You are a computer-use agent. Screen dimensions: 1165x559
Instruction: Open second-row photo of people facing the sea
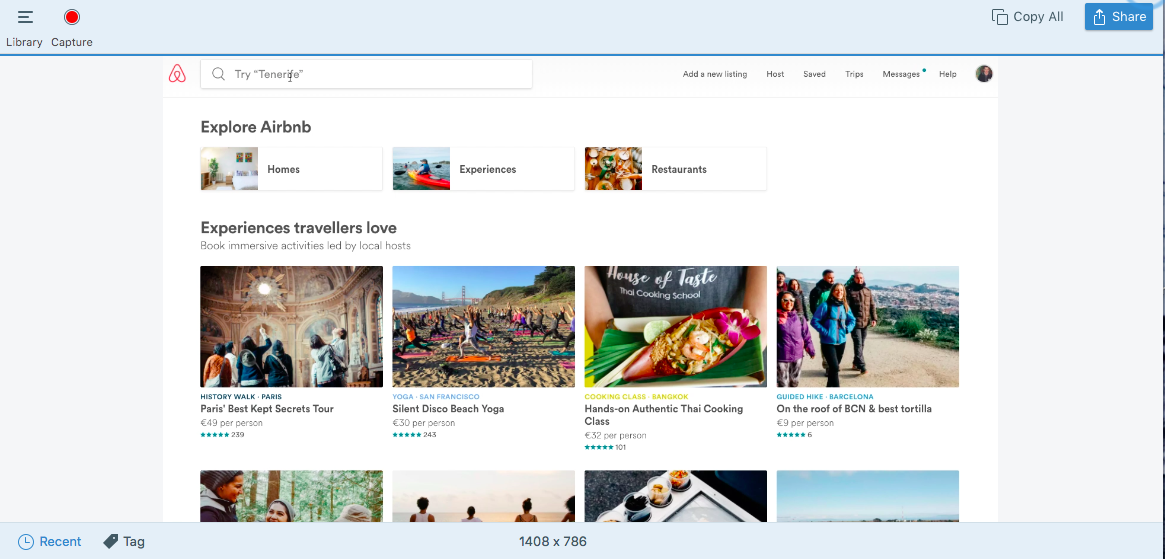click(484, 496)
